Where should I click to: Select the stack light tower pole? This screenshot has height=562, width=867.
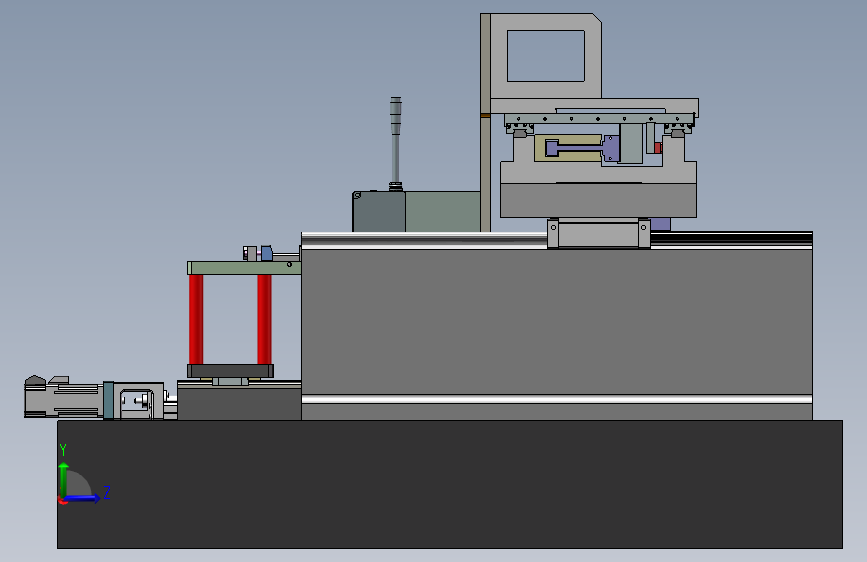pos(395,144)
